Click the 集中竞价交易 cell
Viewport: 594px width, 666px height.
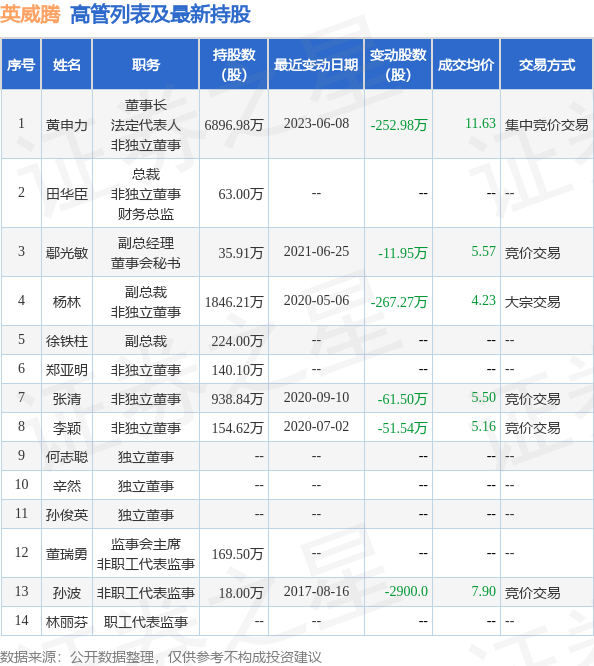click(546, 125)
